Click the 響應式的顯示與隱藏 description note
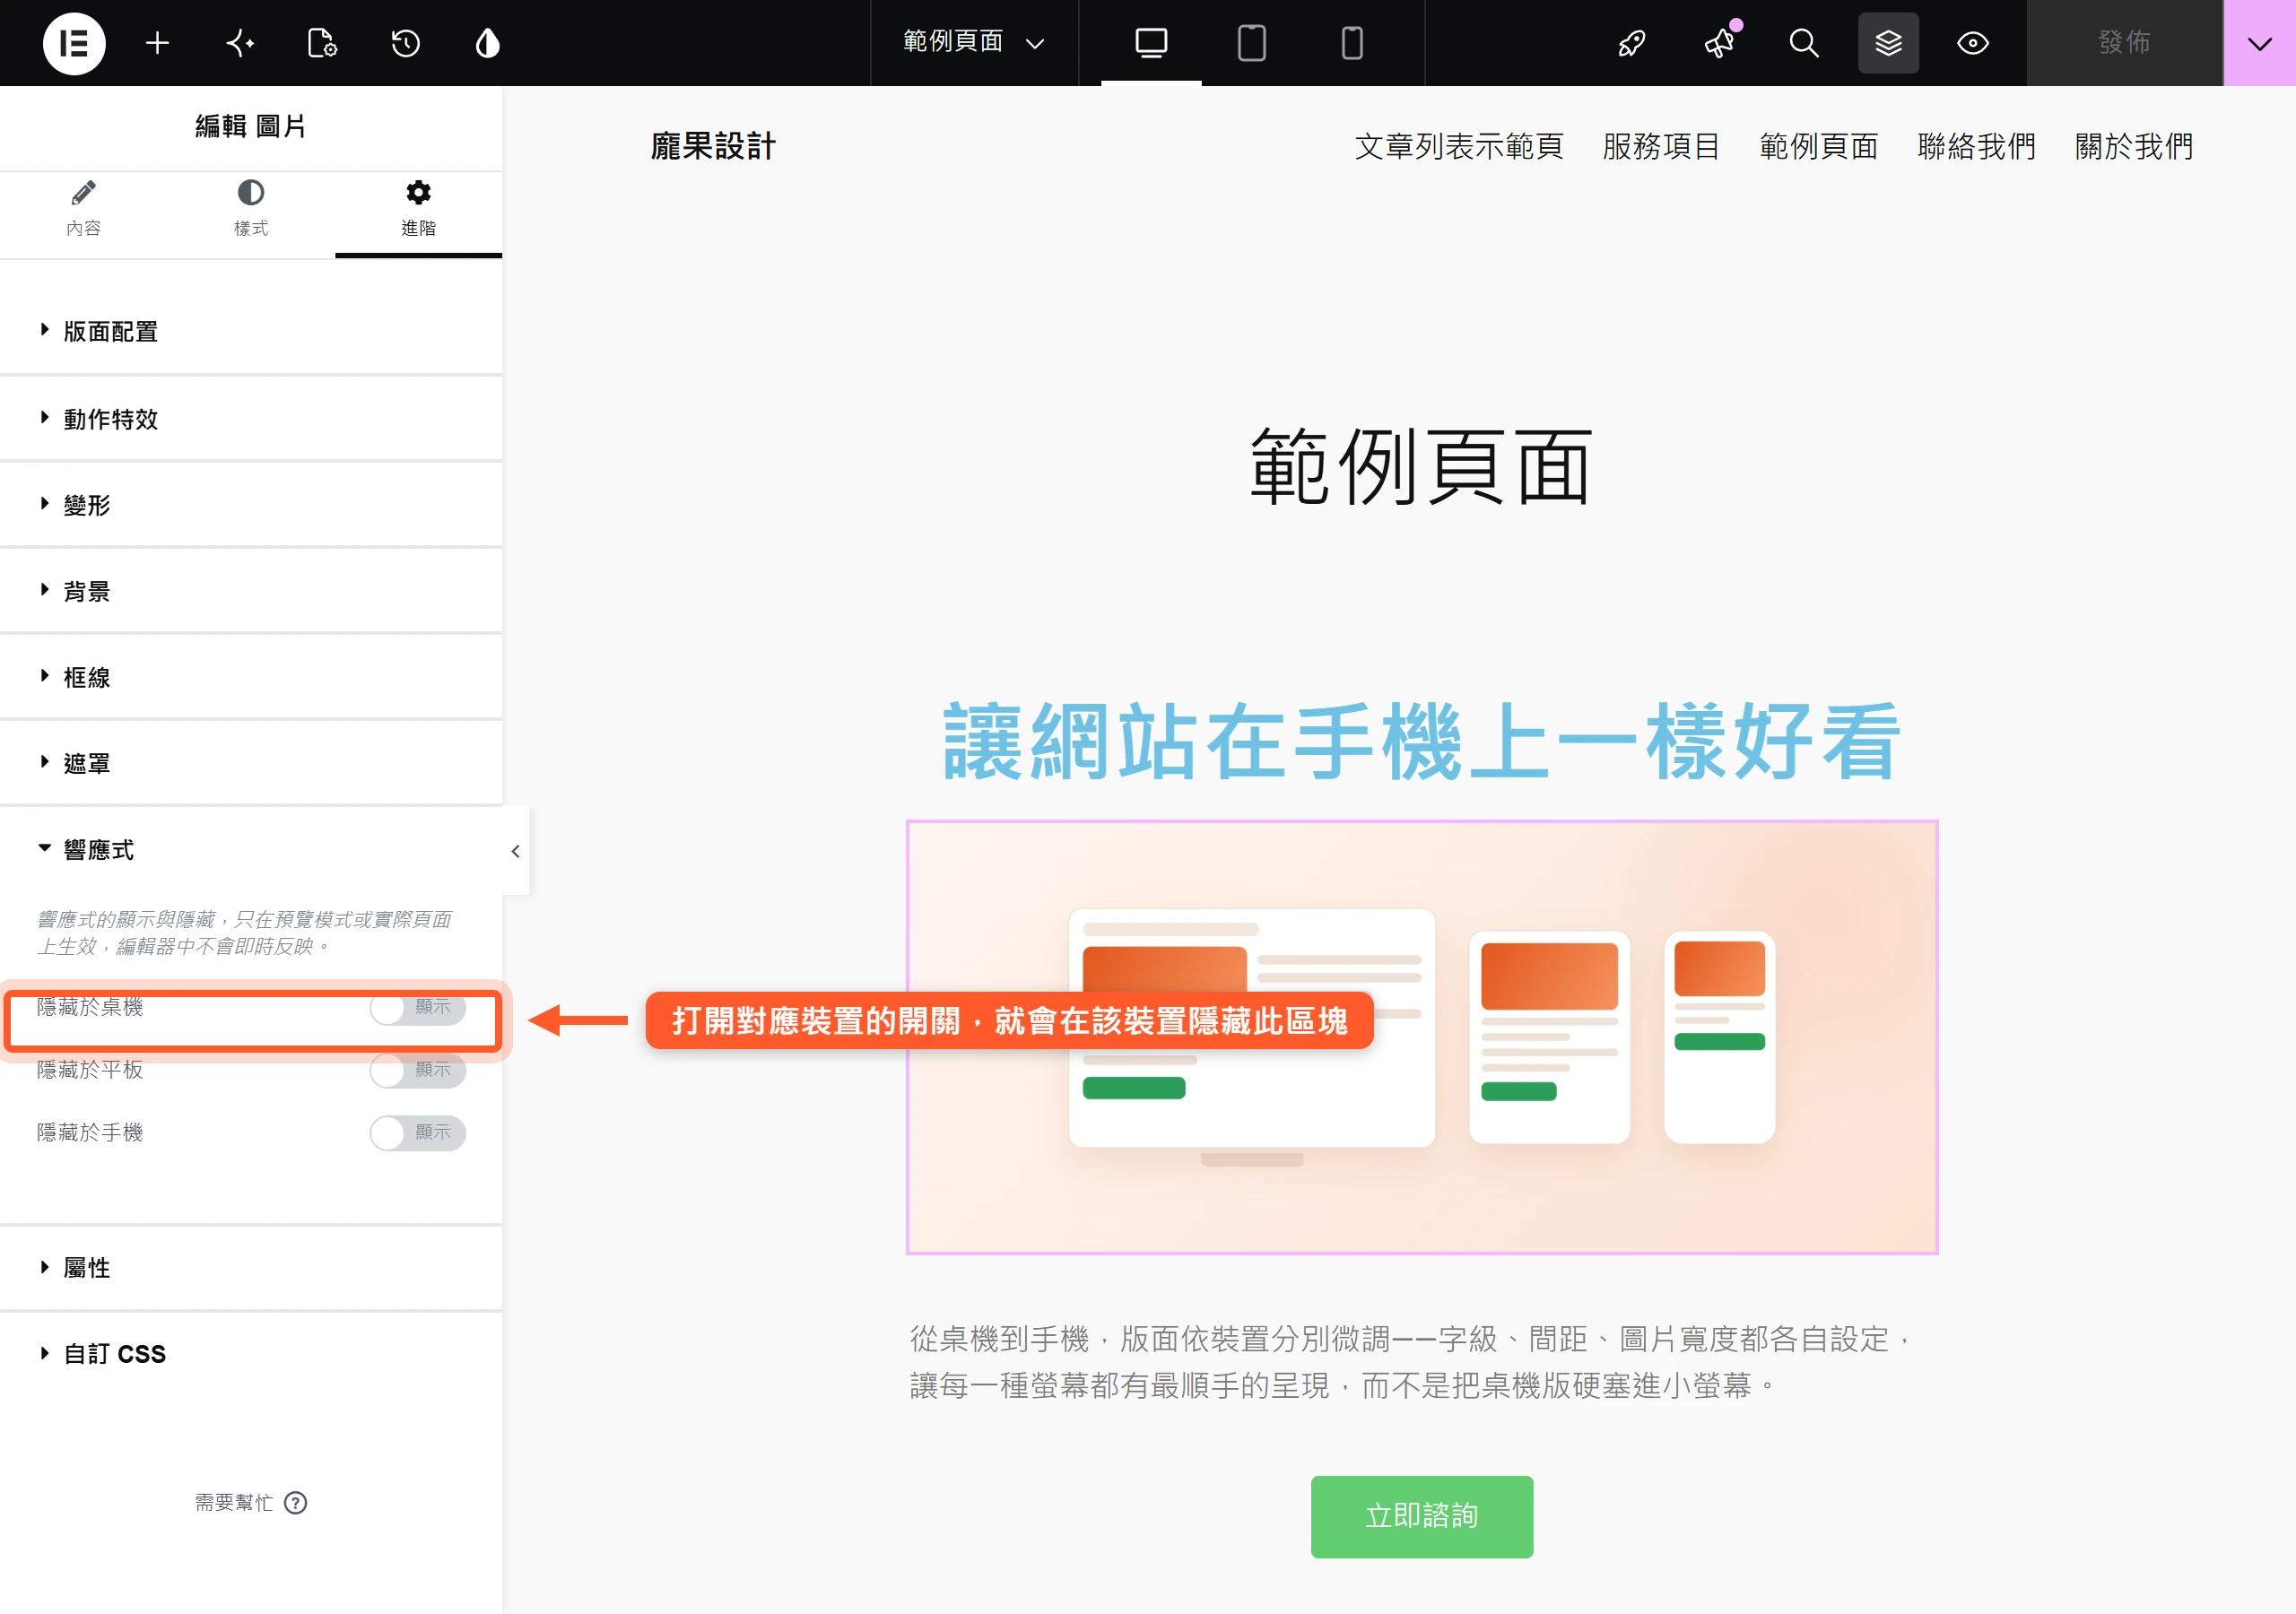The image size is (2296, 1614). click(x=245, y=932)
